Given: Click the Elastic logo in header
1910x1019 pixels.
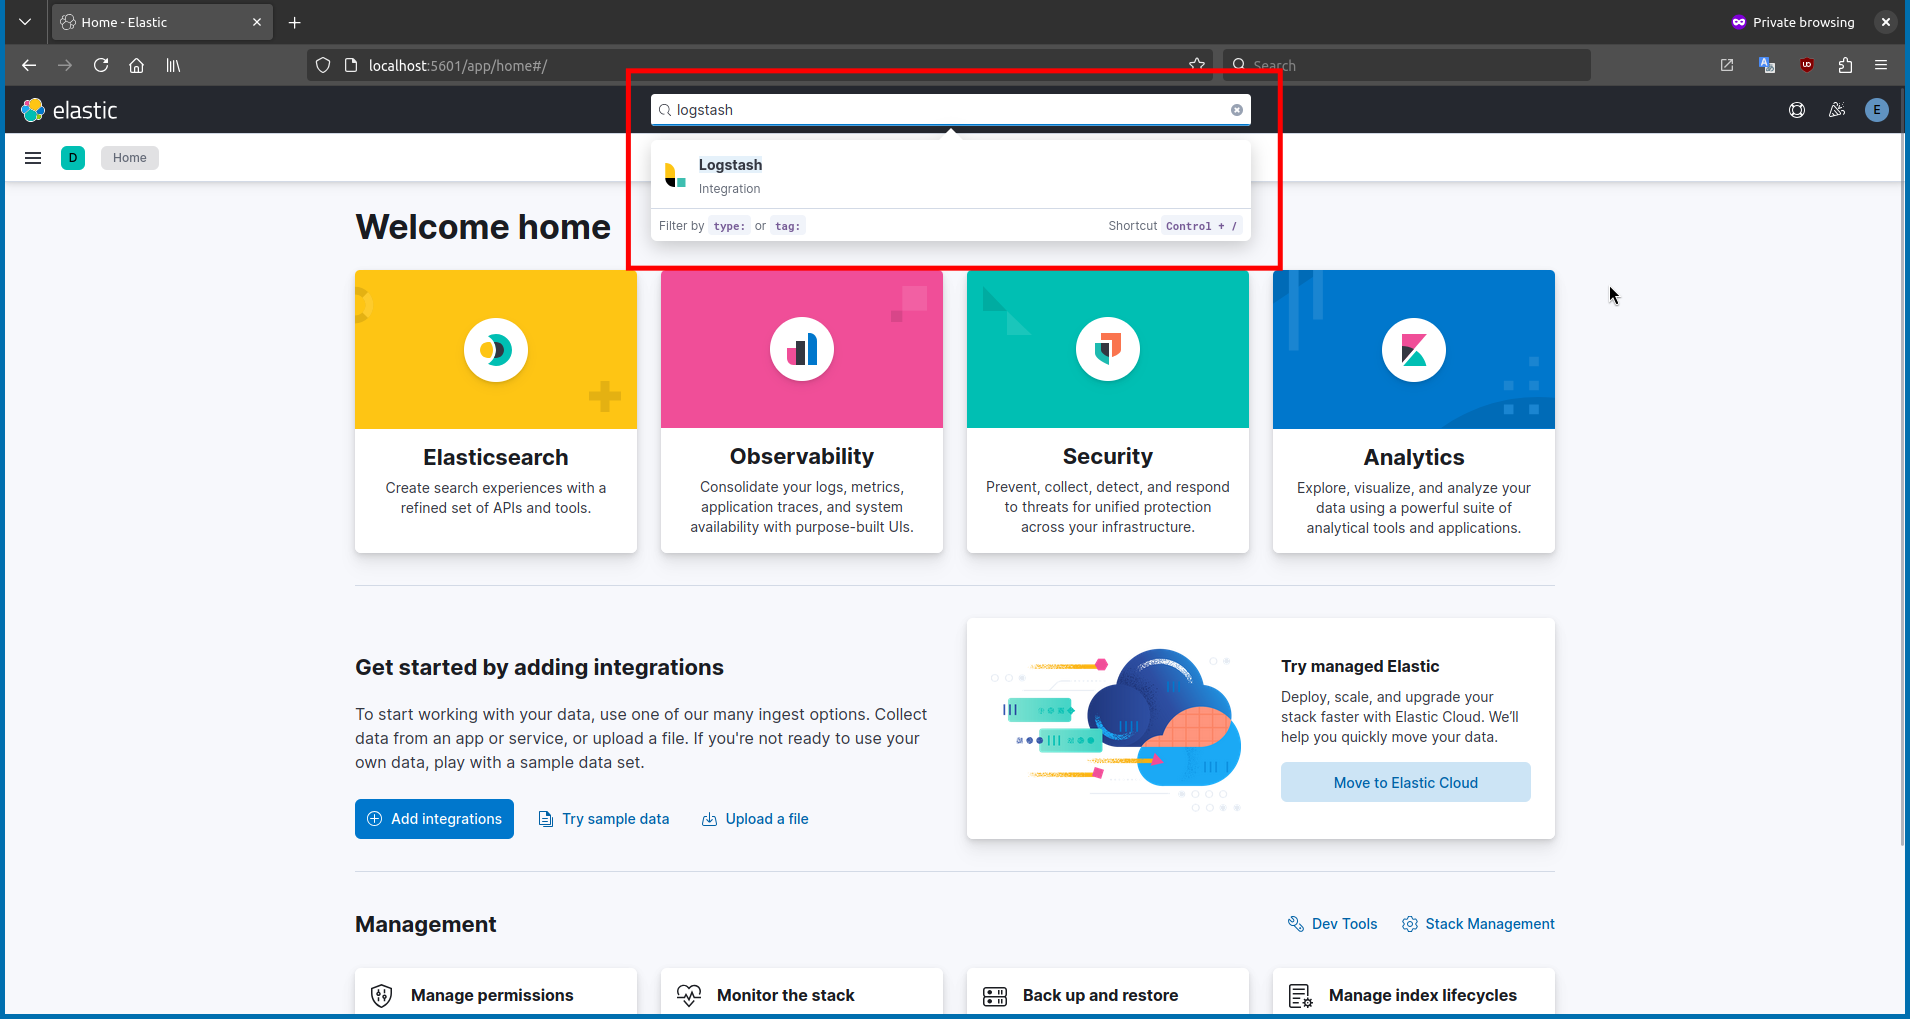Looking at the screenshot, I should pyautogui.click(x=69, y=110).
